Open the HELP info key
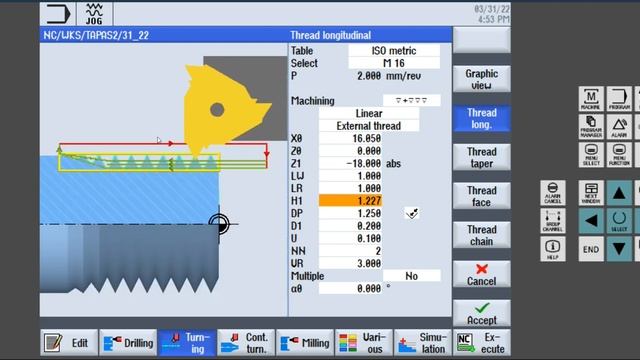 [553, 249]
